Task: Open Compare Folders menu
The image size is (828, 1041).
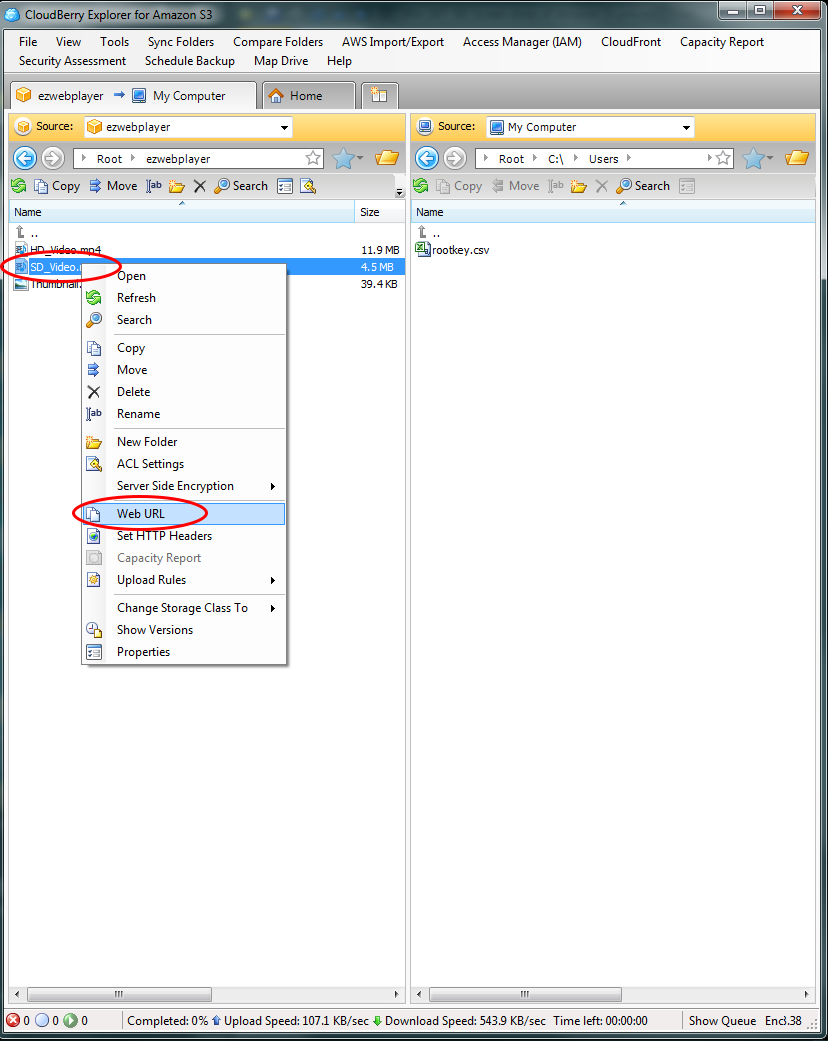Action: [x=278, y=42]
